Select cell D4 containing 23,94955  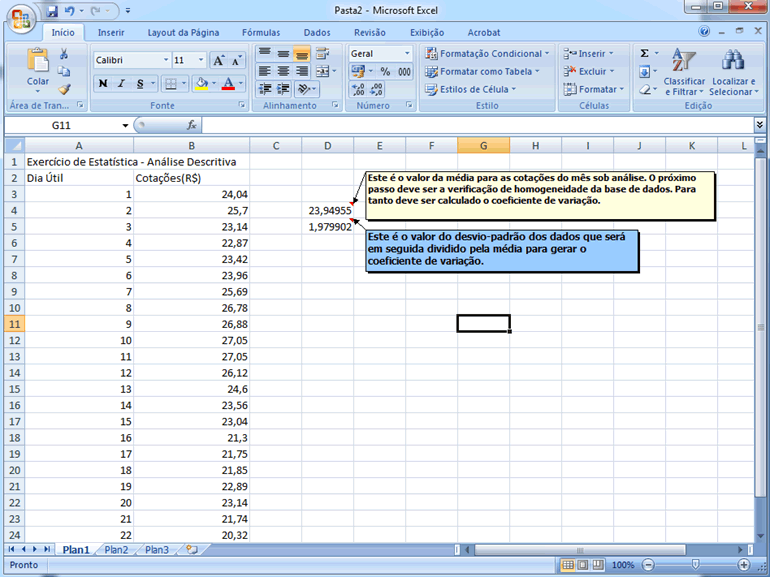coord(328,211)
